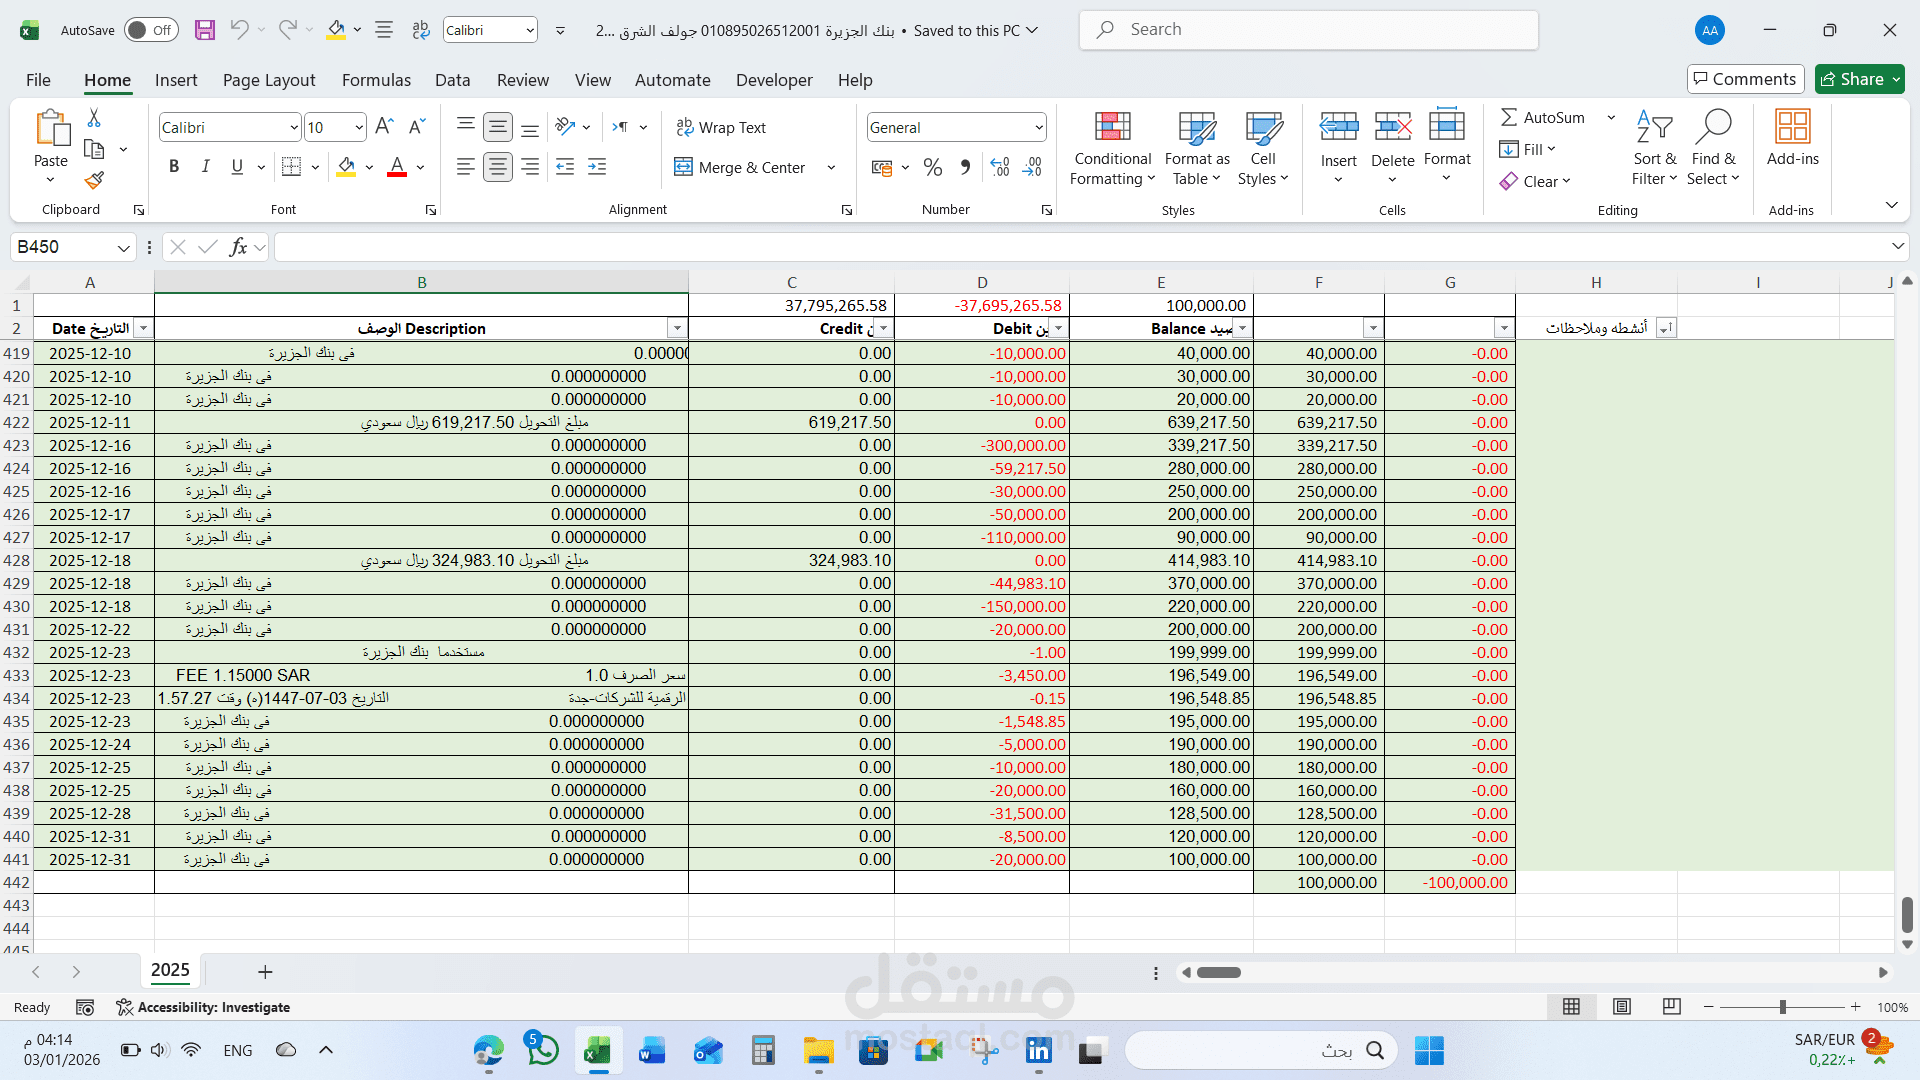Click the Copy icon in Clipboard group

(94, 149)
